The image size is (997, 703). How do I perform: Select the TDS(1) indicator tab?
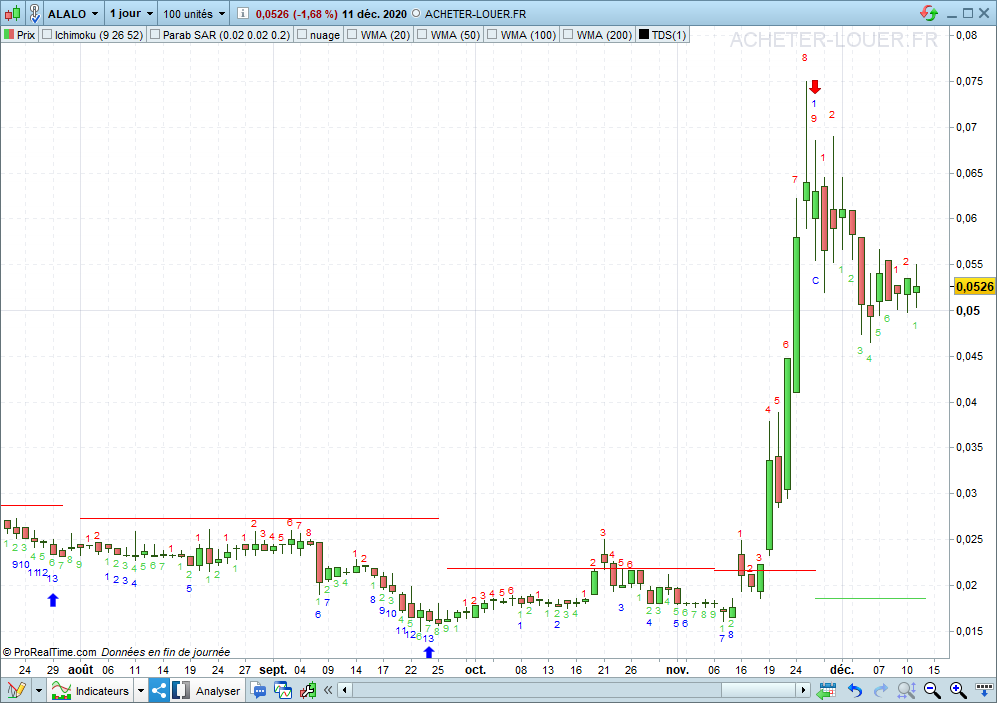point(664,35)
